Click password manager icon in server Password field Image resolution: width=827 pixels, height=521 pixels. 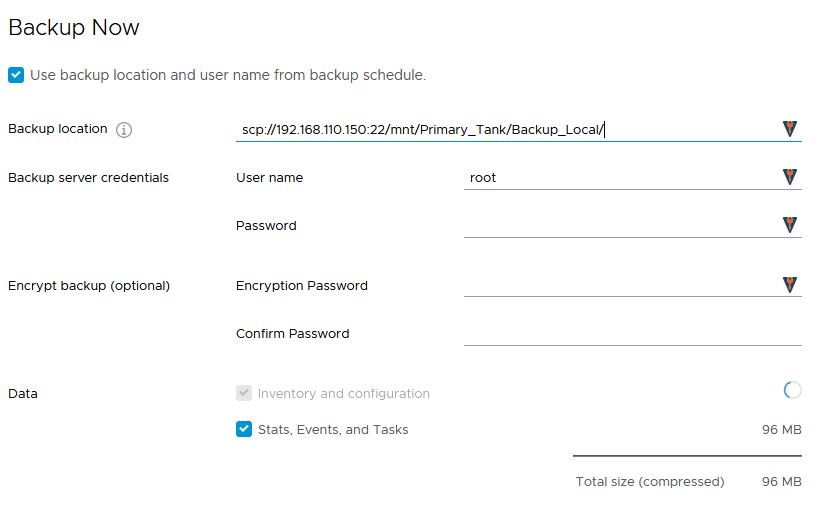790,226
